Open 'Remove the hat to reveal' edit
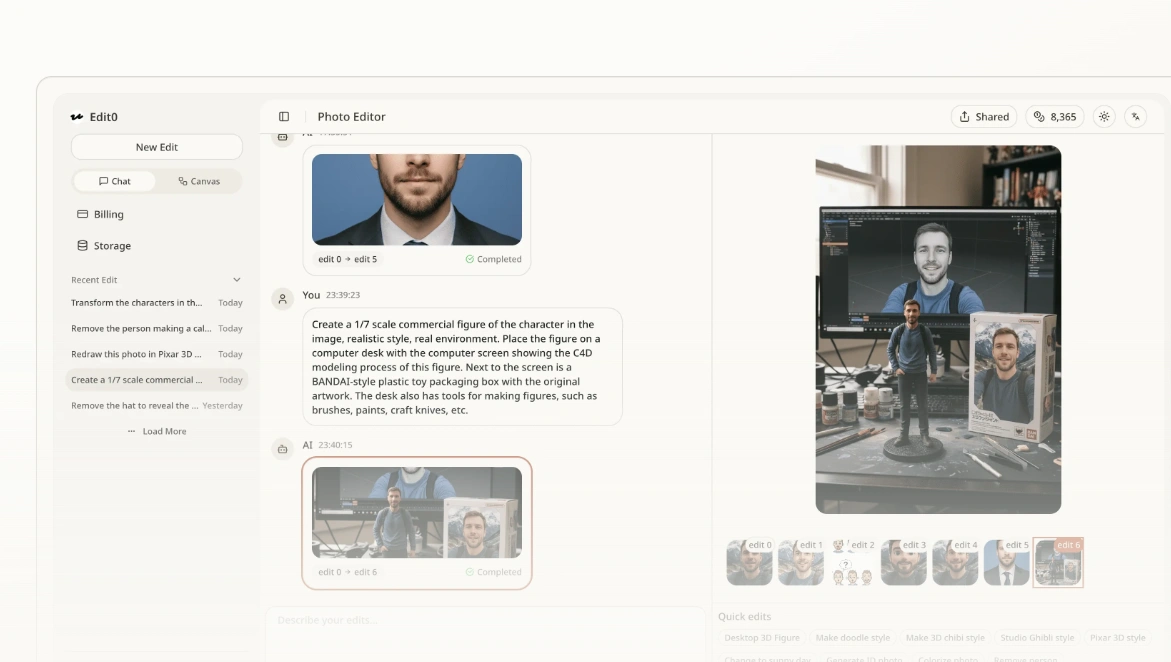The height and width of the screenshot is (662, 1171). 130,406
